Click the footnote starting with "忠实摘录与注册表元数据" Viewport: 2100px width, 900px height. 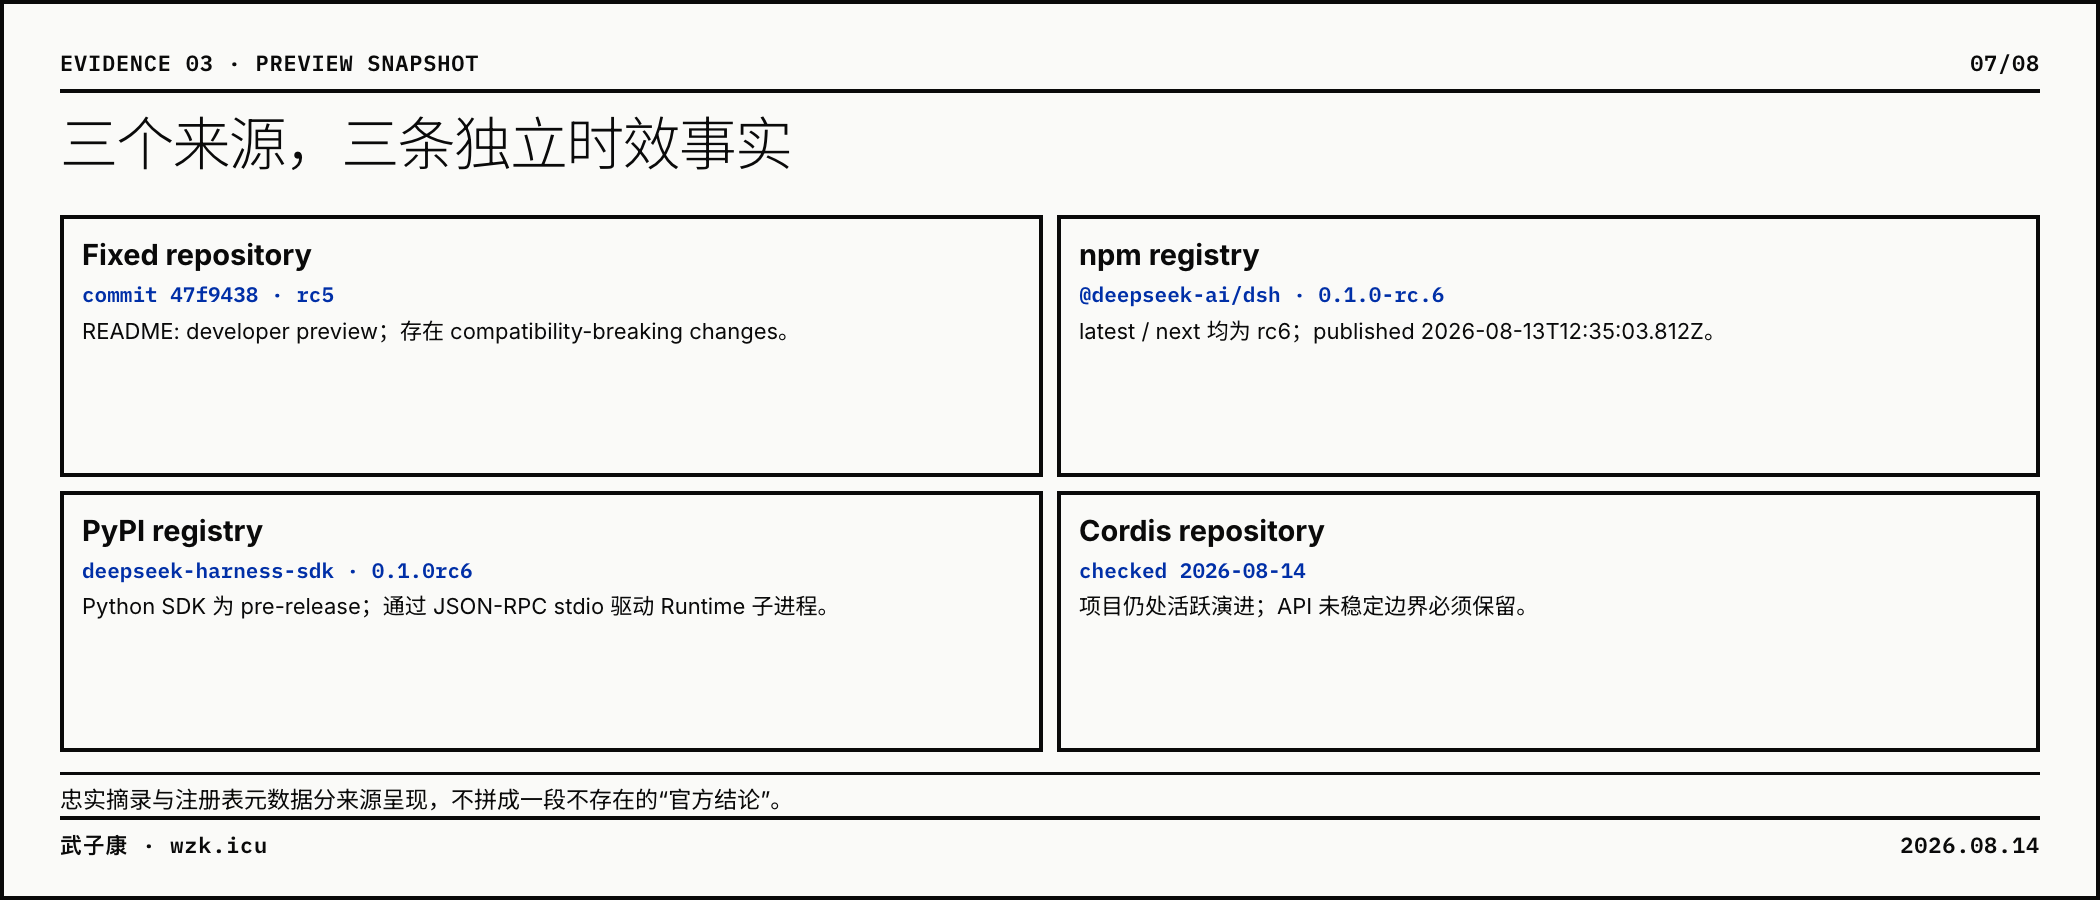(422, 800)
